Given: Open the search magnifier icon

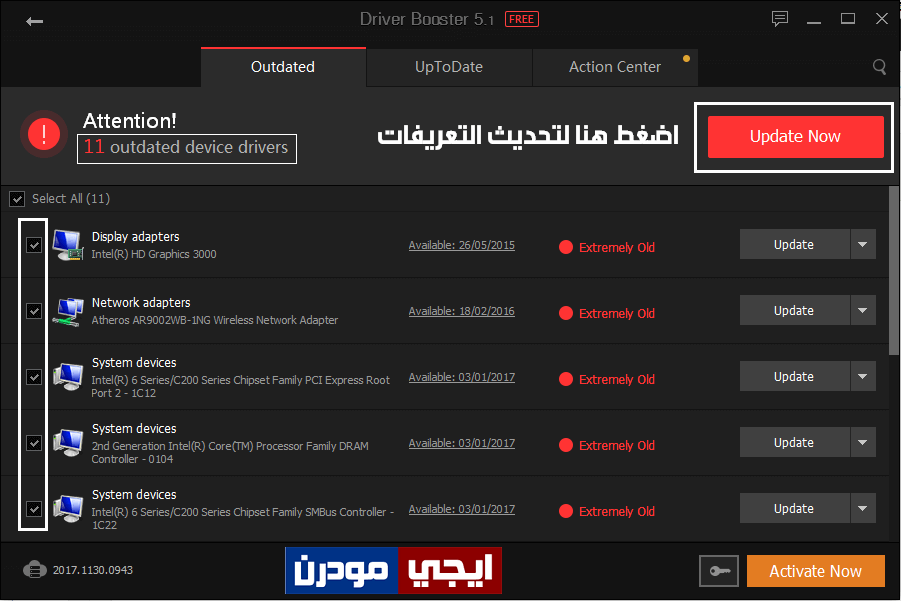Looking at the screenshot, I should (879, 67).
